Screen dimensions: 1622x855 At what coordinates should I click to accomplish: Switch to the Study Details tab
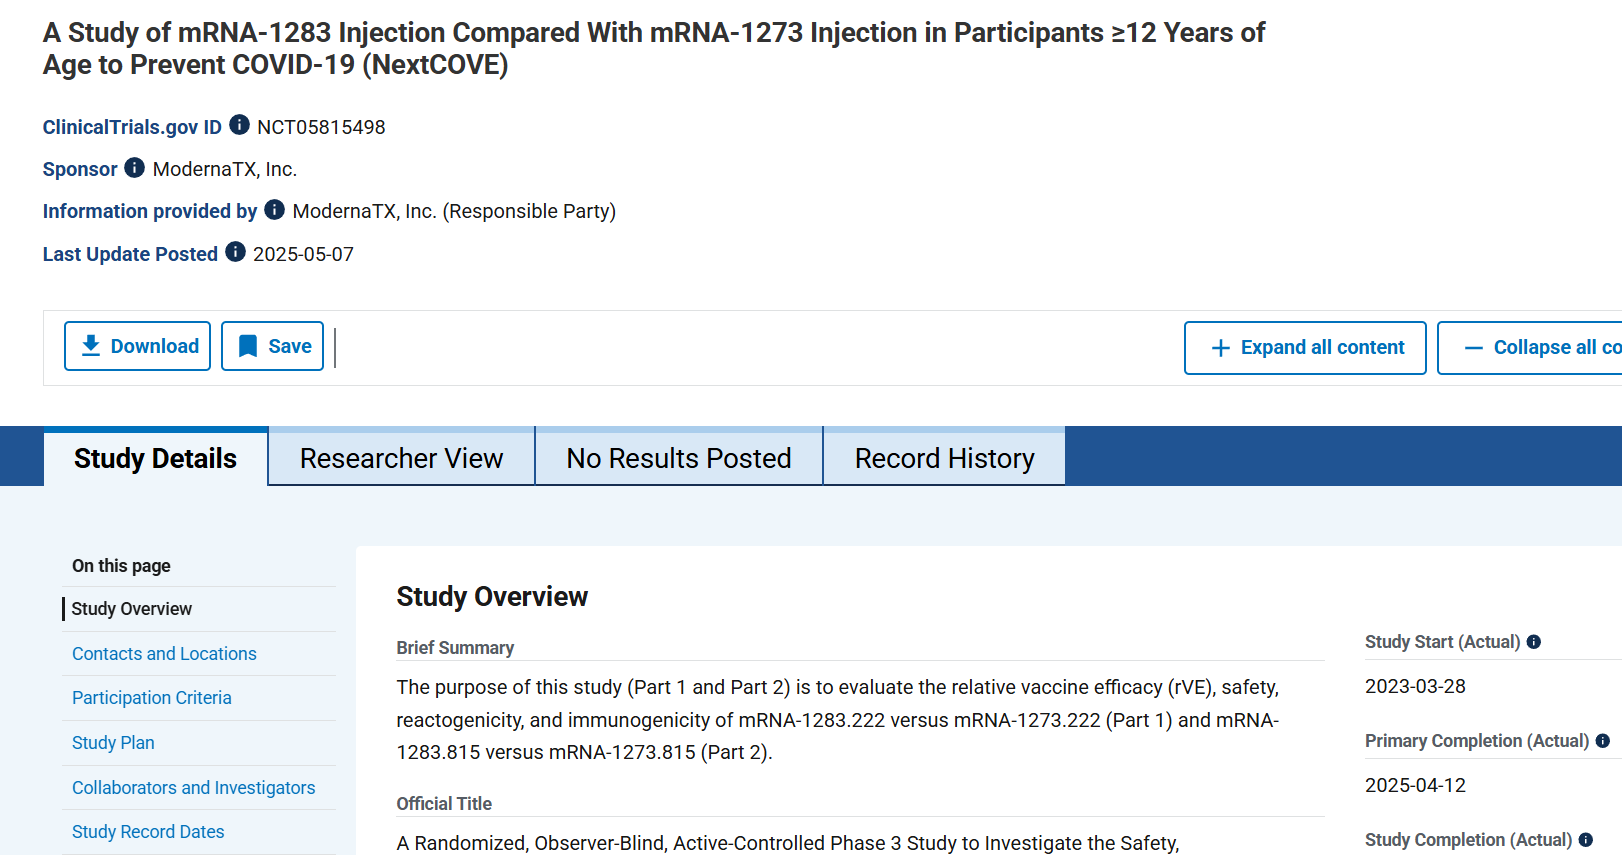pyautogui.click(x=155, y=458)
